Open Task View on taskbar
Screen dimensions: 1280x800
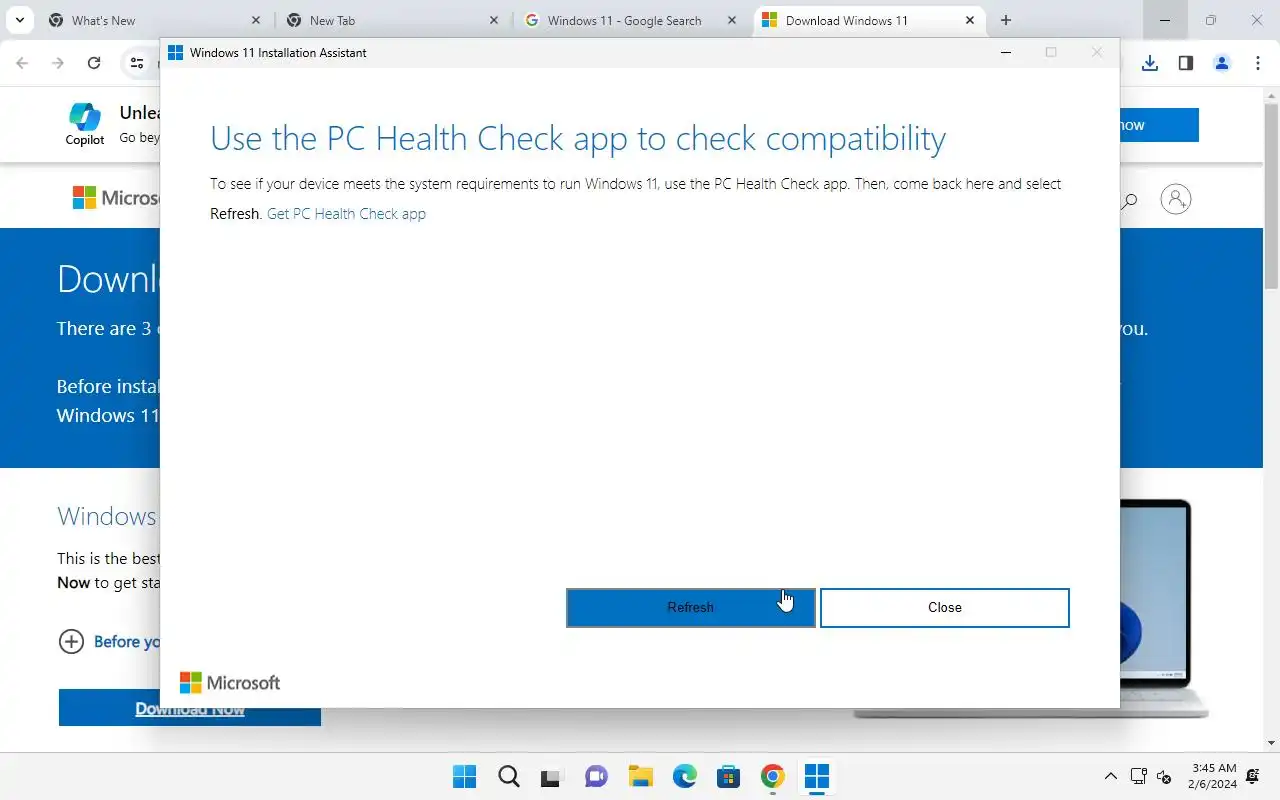[x=553, y=777]
